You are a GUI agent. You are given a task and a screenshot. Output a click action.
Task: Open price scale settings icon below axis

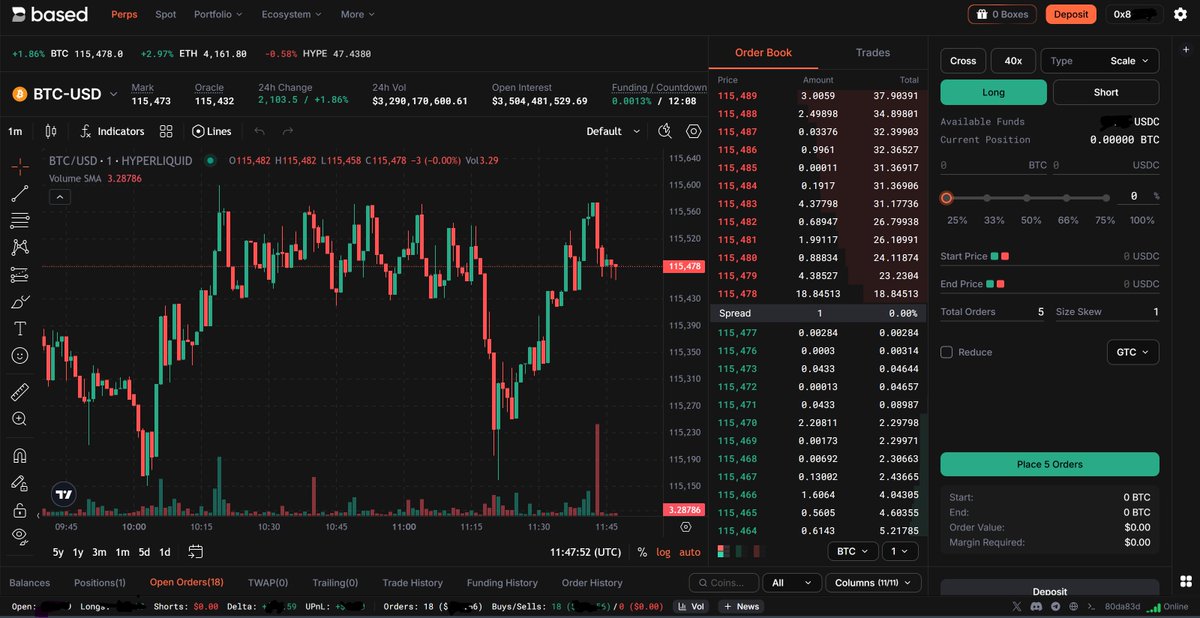[686, 526]
